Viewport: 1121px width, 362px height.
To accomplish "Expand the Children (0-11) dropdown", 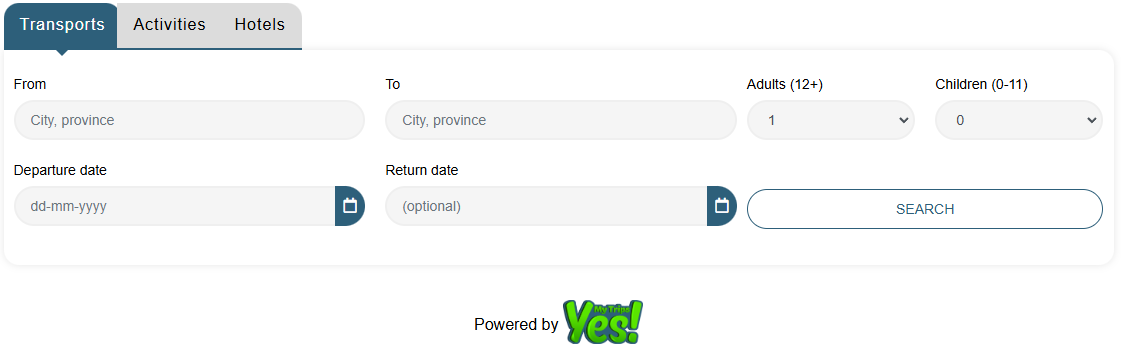I will [1019, 120].
